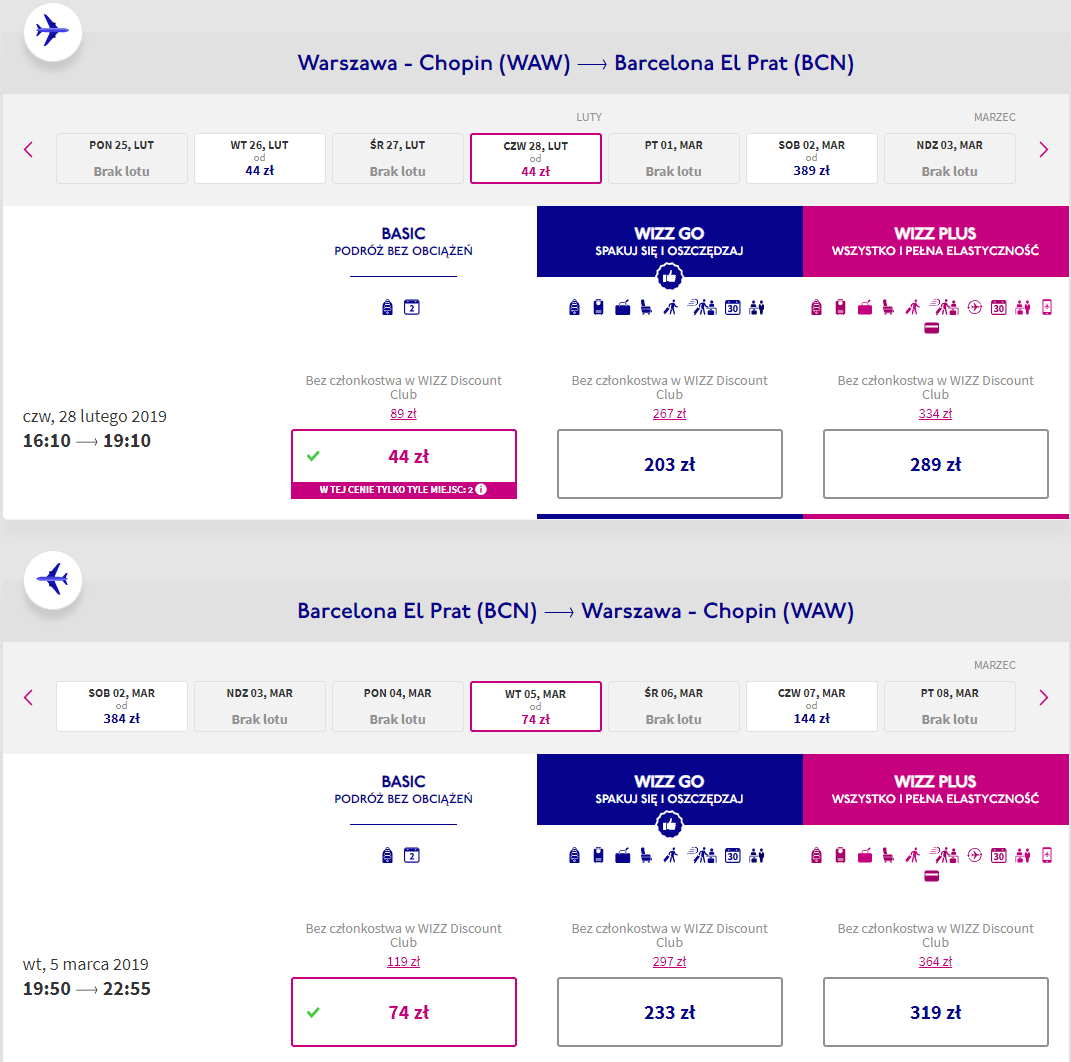Show earlier return dates with left chevron
This screenshot has height=1062, width=1071.
pos(28,697)
